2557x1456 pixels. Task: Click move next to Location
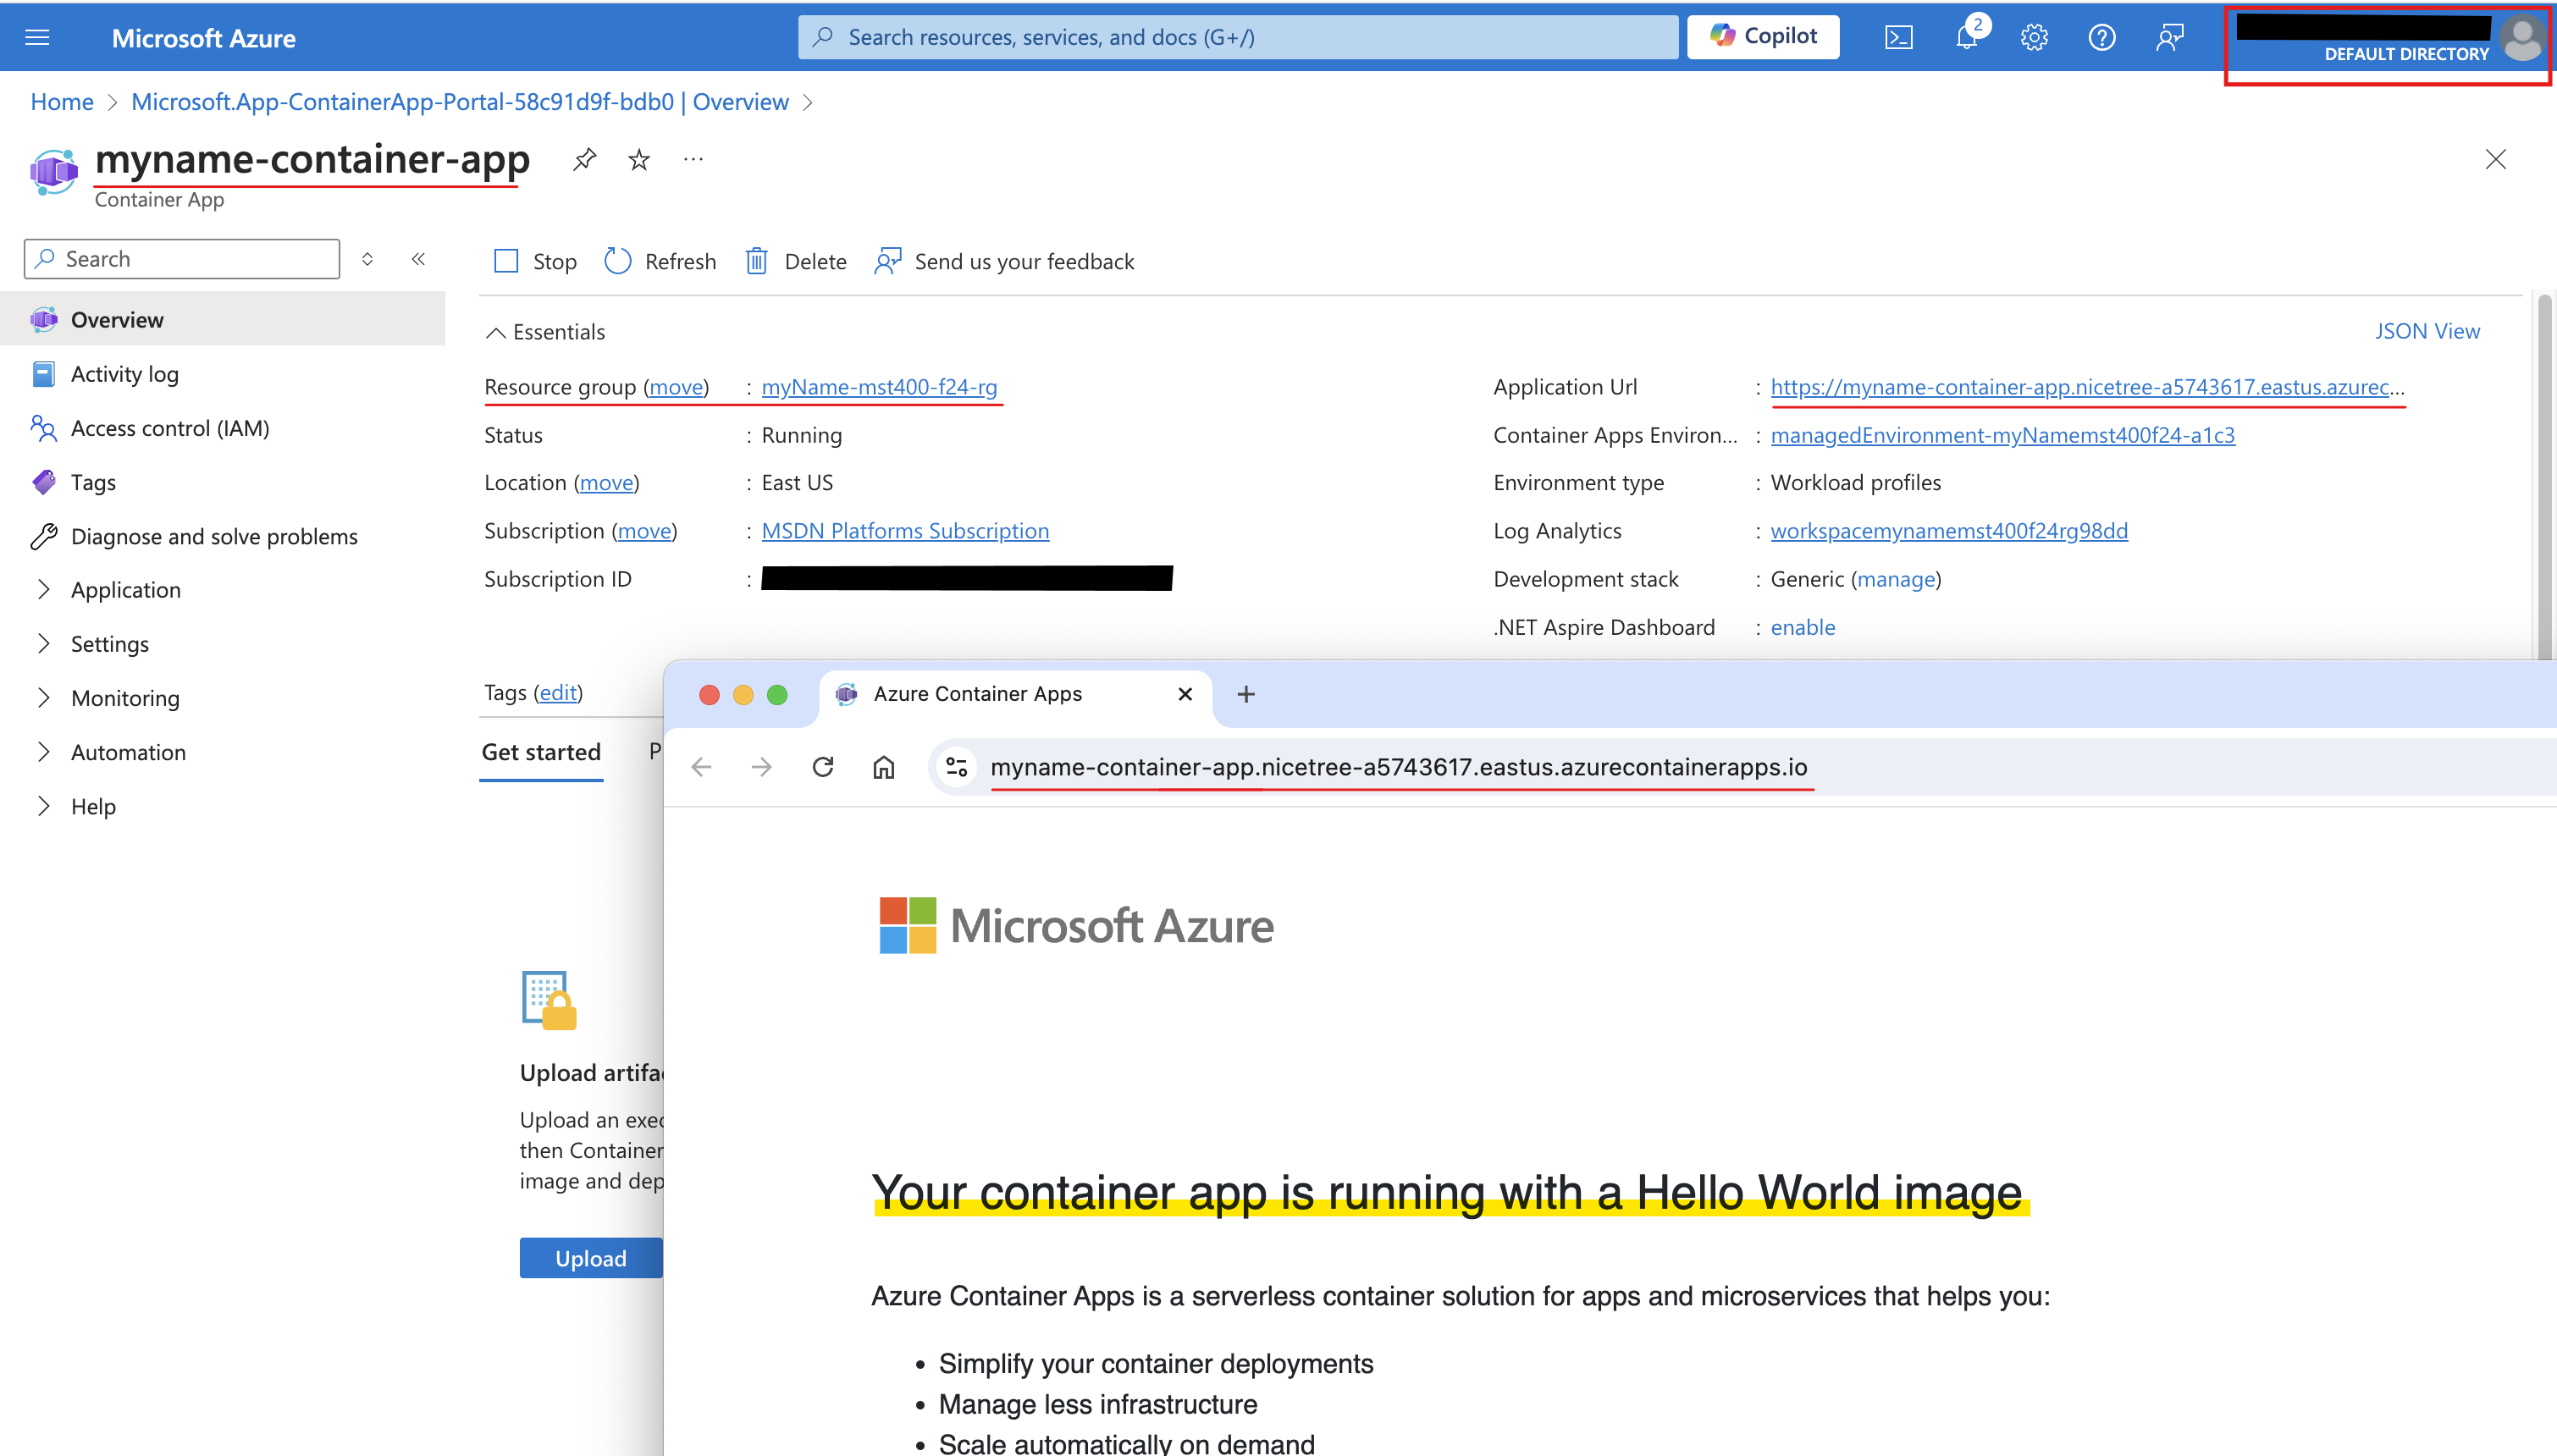pos(606,483)
